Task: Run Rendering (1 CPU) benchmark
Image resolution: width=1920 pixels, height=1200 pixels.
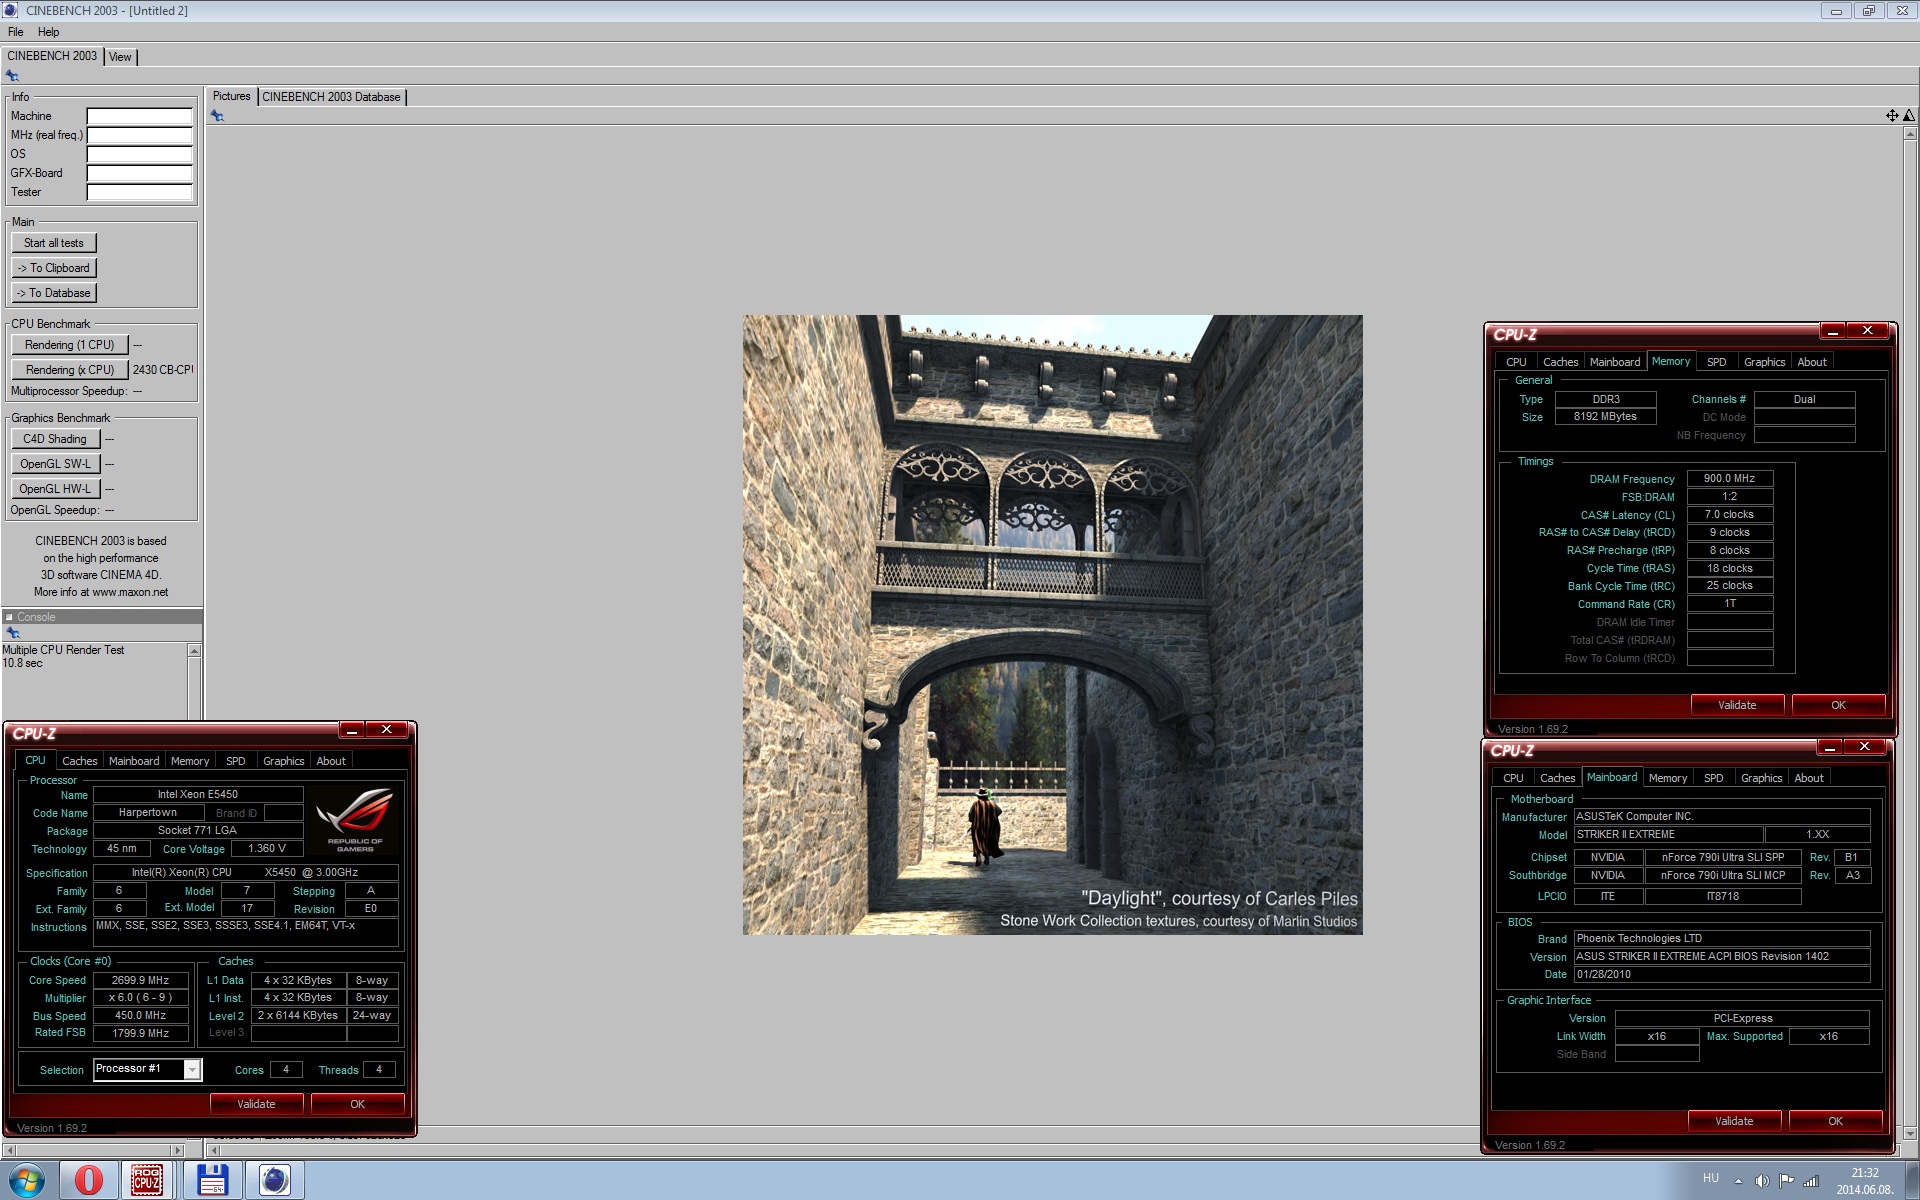Action: point(70,345)
